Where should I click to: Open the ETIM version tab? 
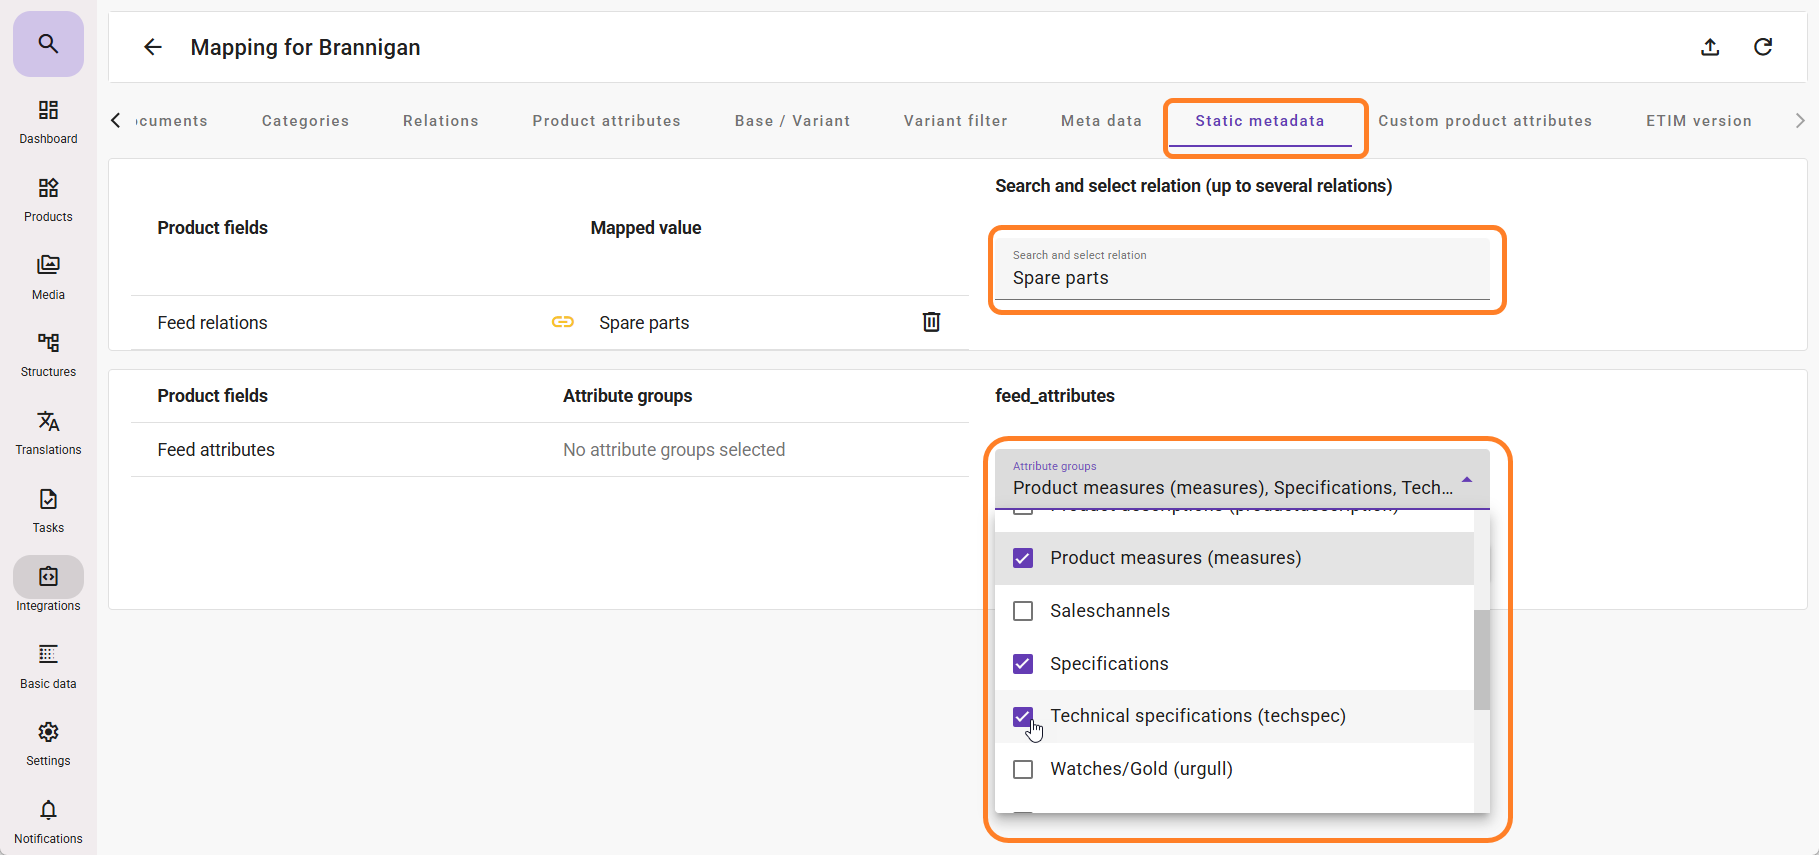[1698, 121]
